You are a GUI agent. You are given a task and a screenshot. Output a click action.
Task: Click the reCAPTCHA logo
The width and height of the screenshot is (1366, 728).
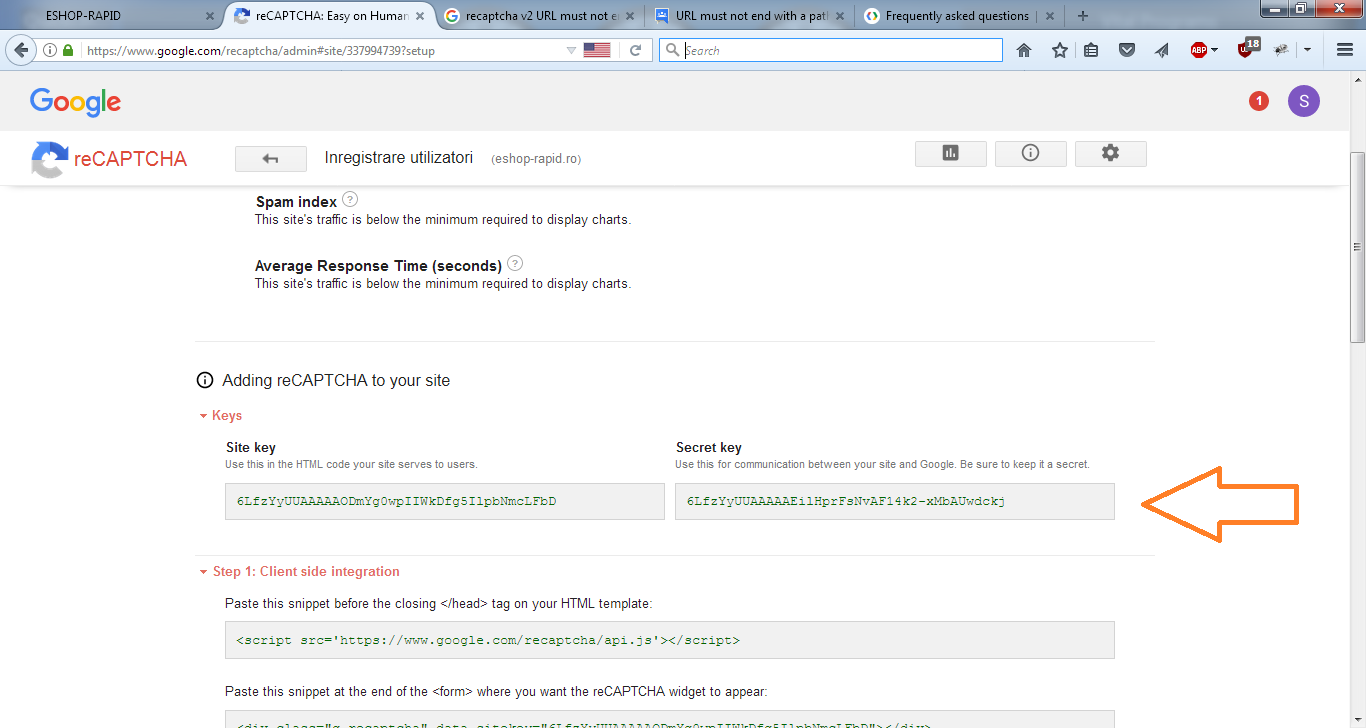(109, 159)
